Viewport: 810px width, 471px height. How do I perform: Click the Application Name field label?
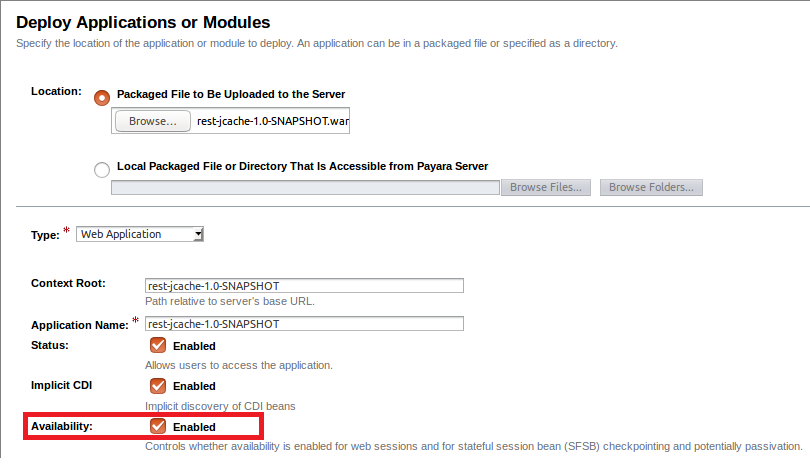point(80,325)
